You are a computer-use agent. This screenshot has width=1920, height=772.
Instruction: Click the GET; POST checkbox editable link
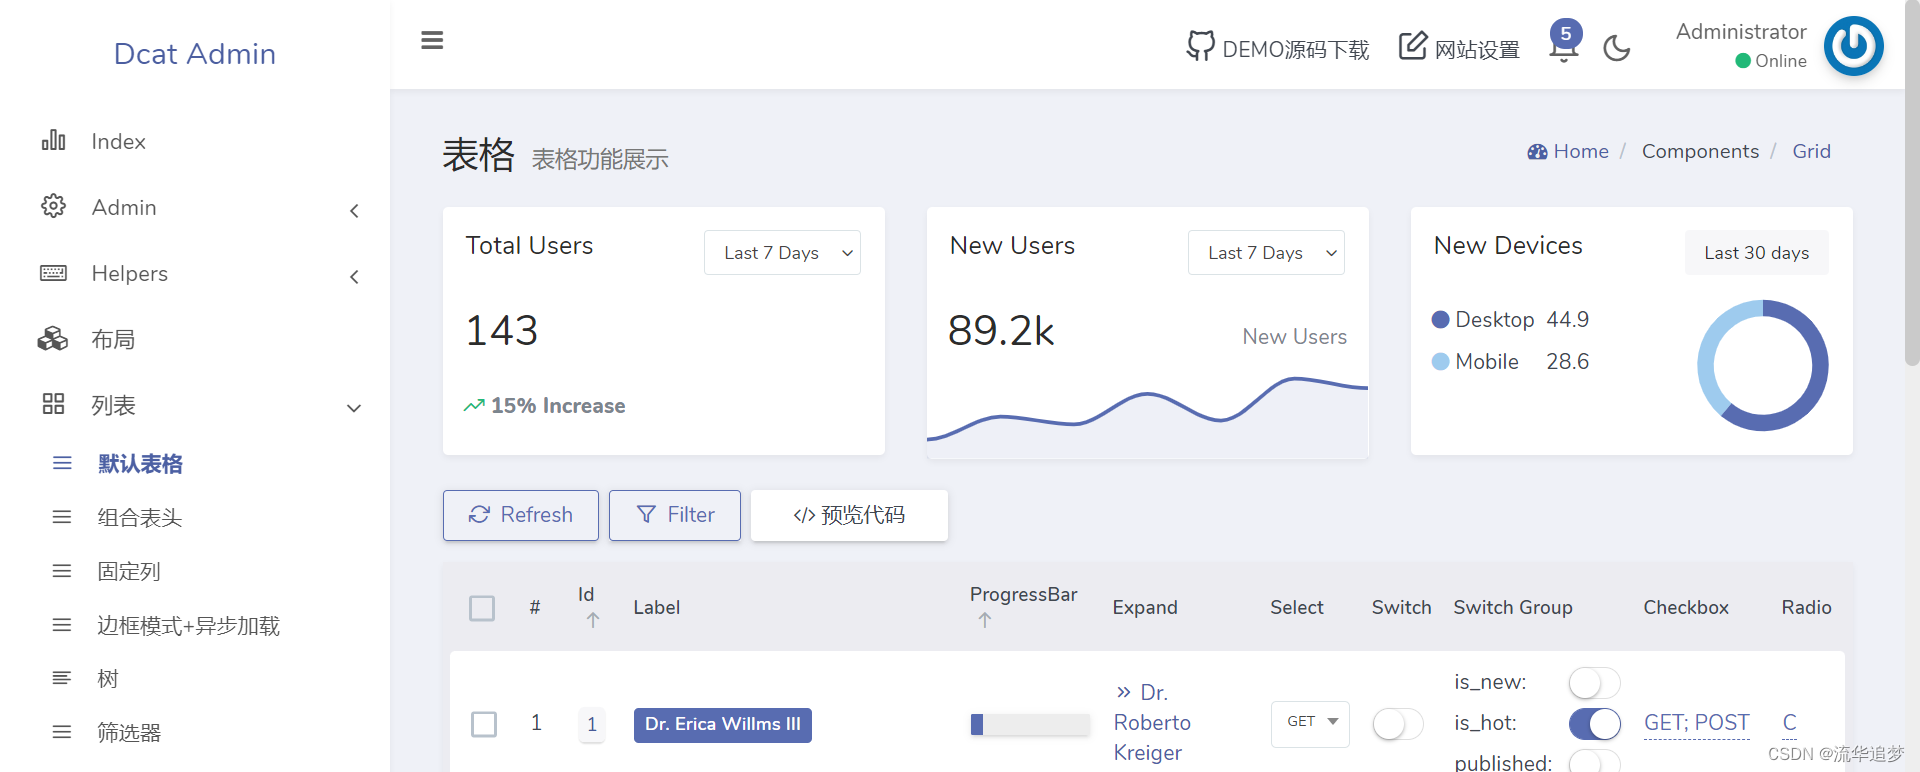click(x=1697, y=723)
